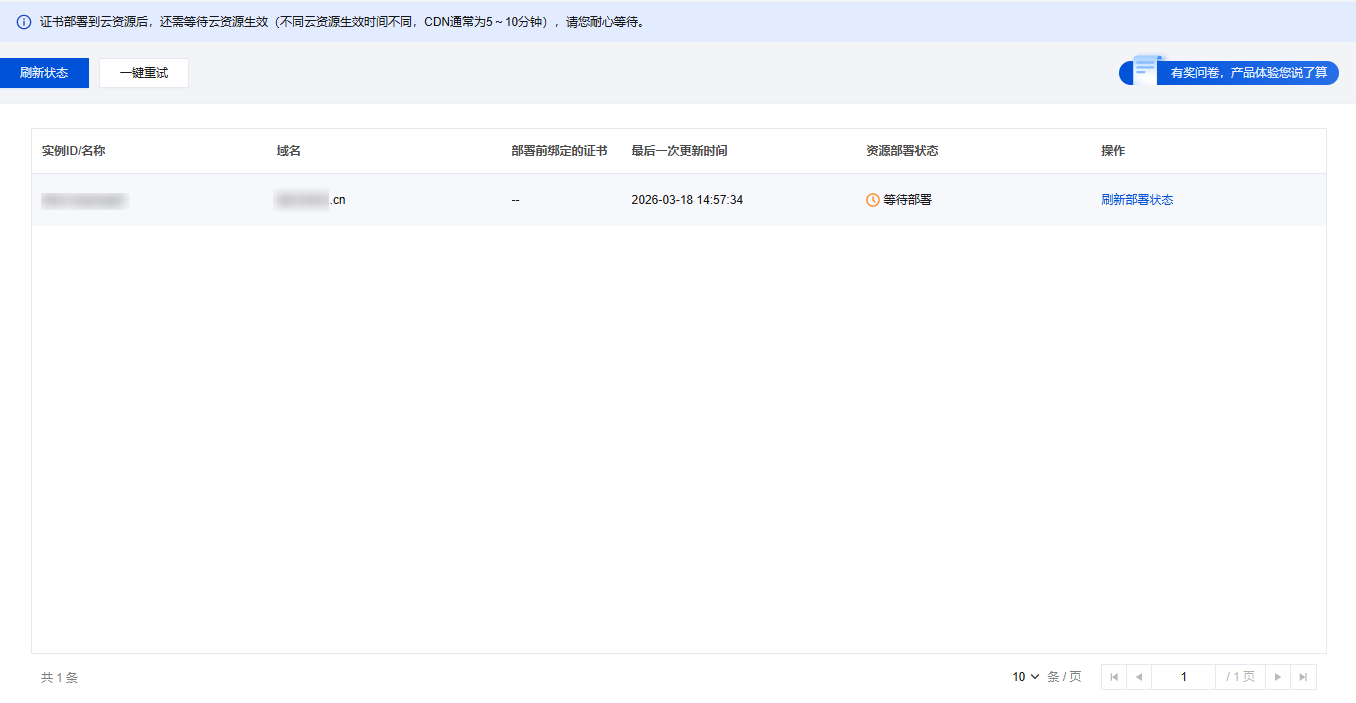Expand the 10 条/页 page size dropdown
The width and height of the screenshot is (1356, 703).
(1026, 677)
